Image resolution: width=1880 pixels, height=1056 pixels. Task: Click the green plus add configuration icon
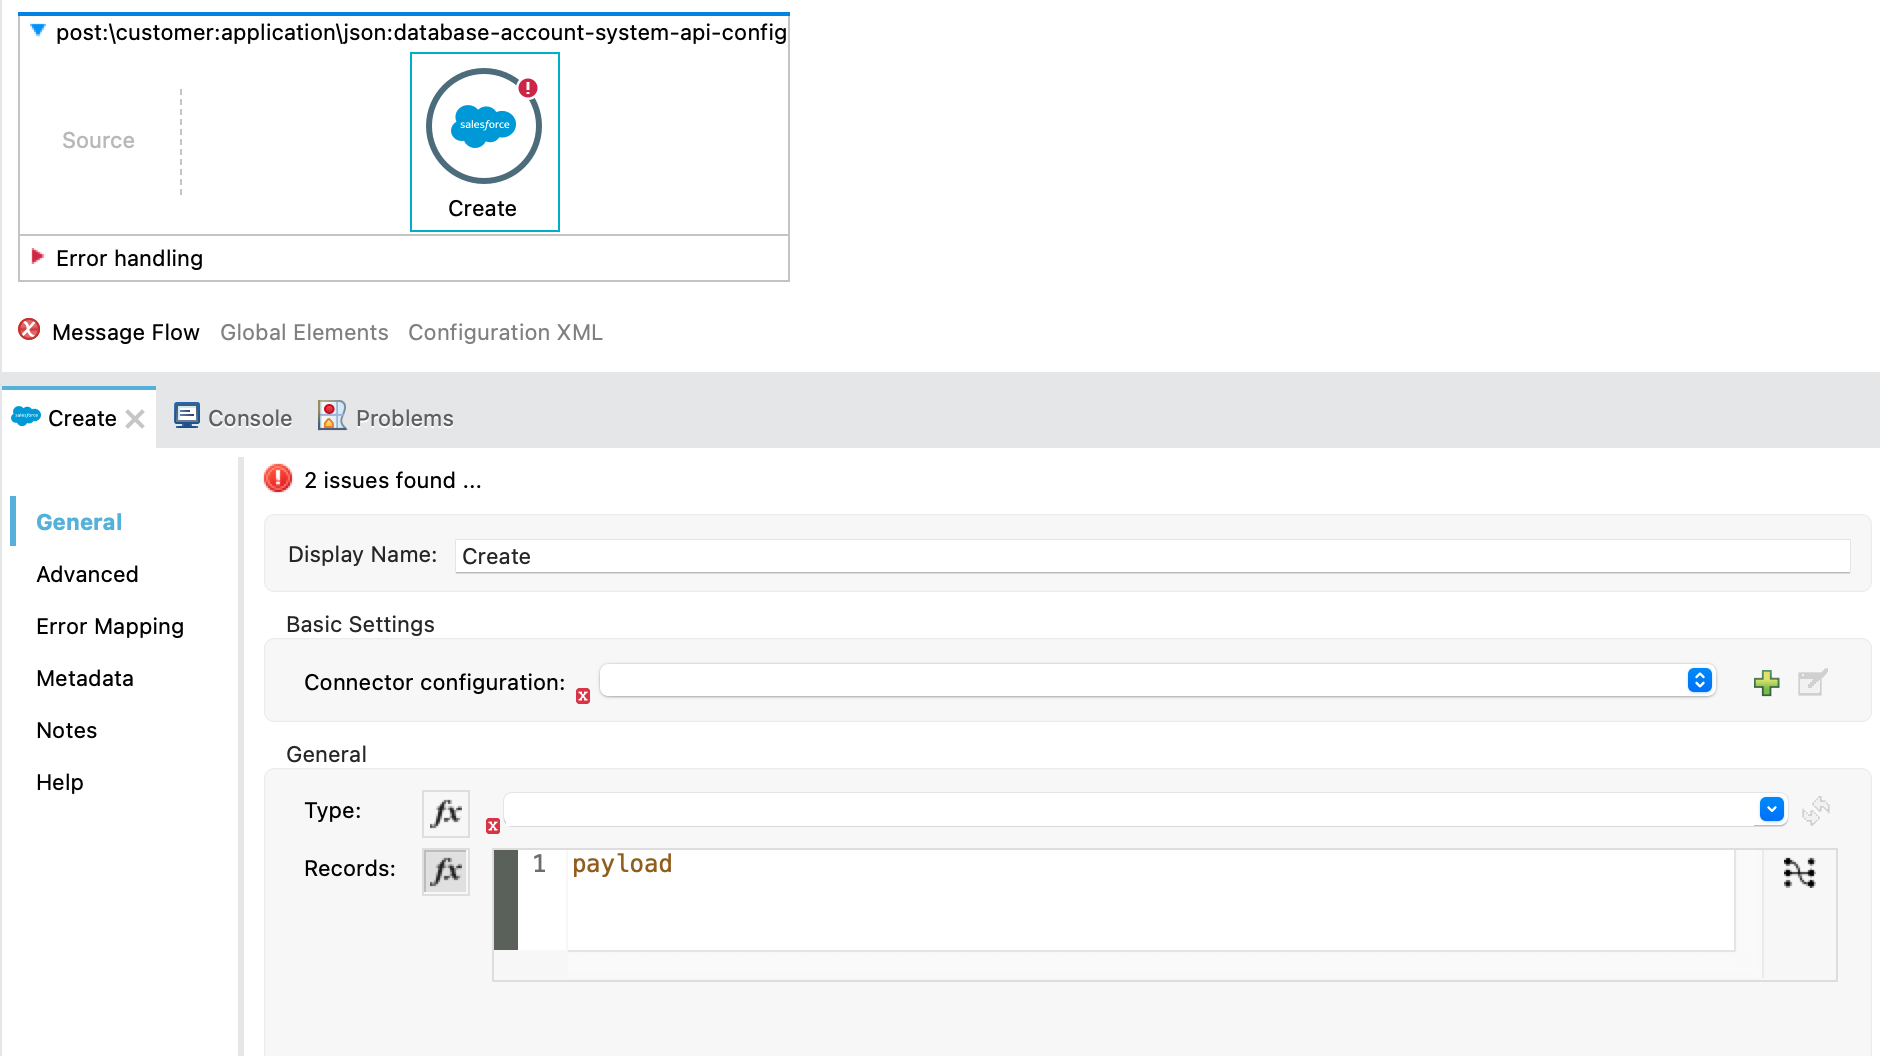[x=1766, y=683]
